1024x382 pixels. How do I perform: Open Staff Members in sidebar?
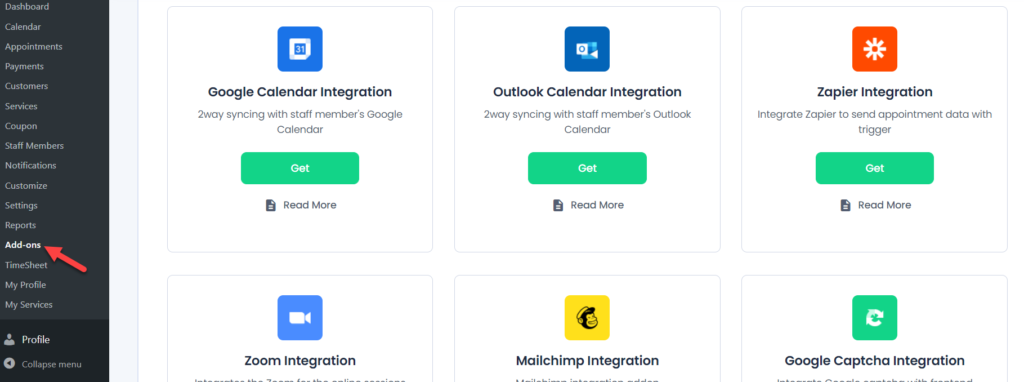point(35,146)
